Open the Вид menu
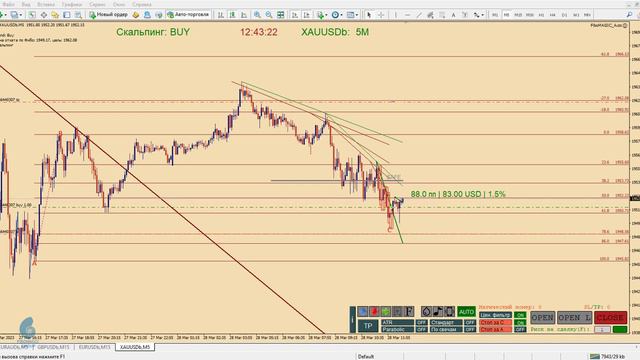Screen dimensions: 640x360 tap(26, 4)
